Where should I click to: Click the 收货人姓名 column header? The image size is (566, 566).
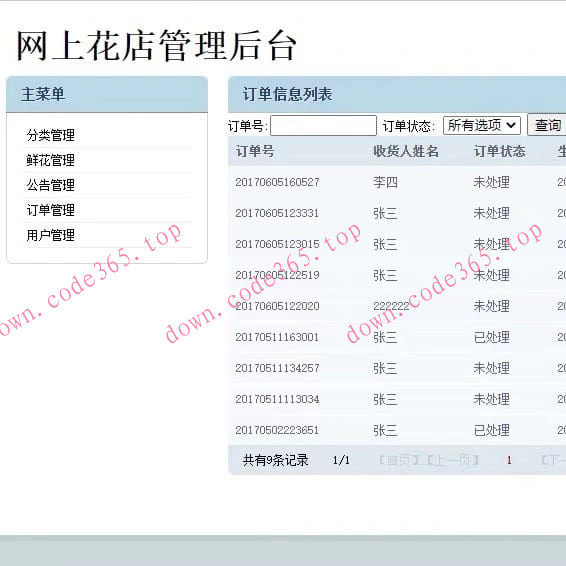point(406,151)
